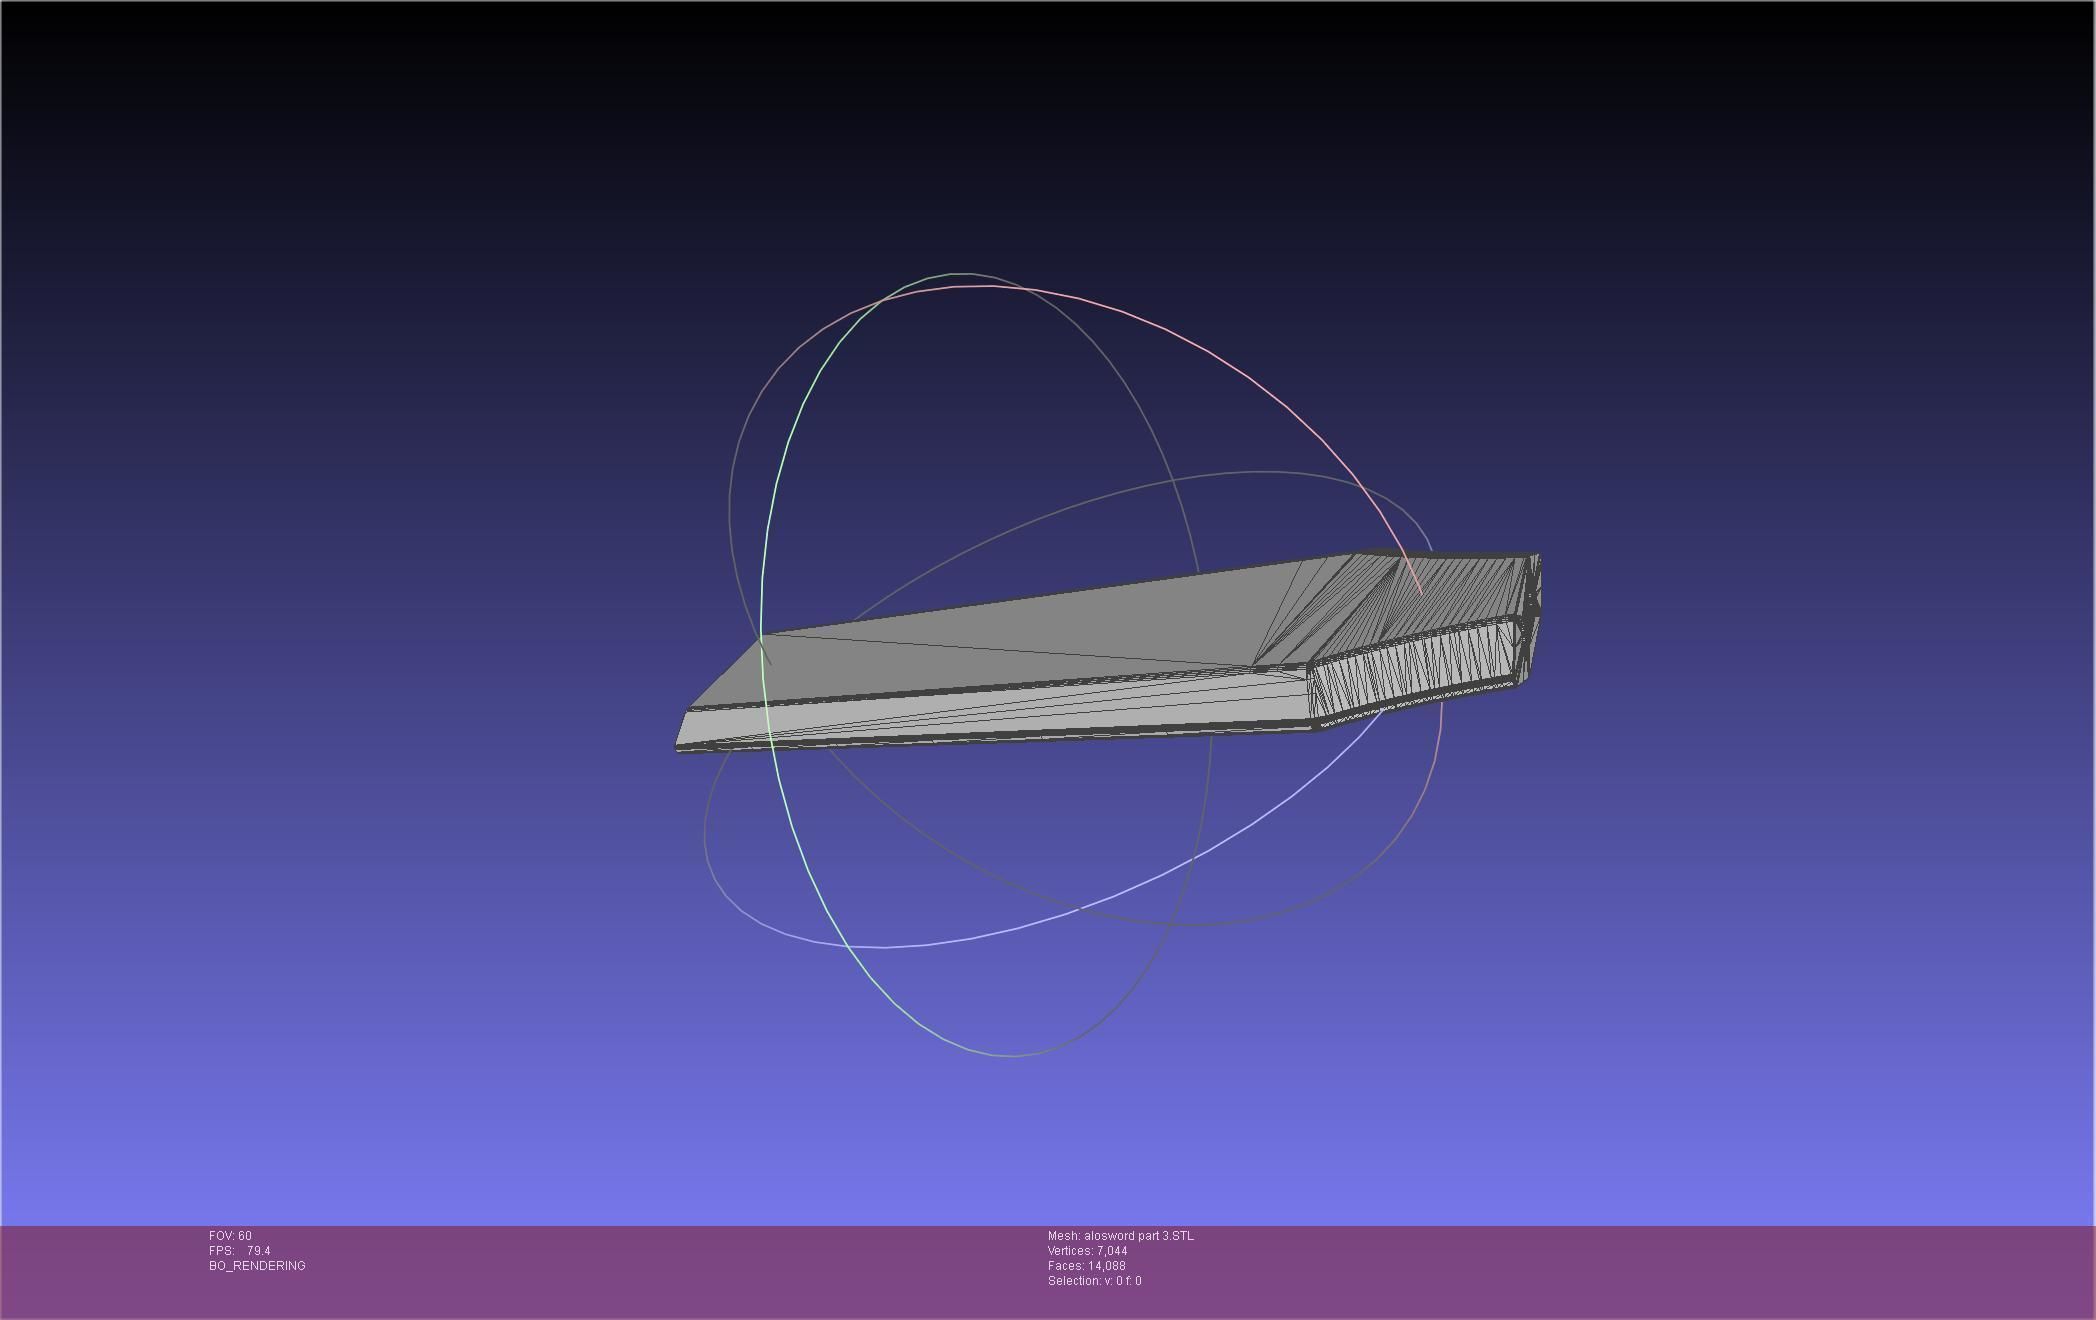Click the 'BO_RENDERING' label
2096x1320 pixels.
pyautogui.click(x=257, y=1266)
